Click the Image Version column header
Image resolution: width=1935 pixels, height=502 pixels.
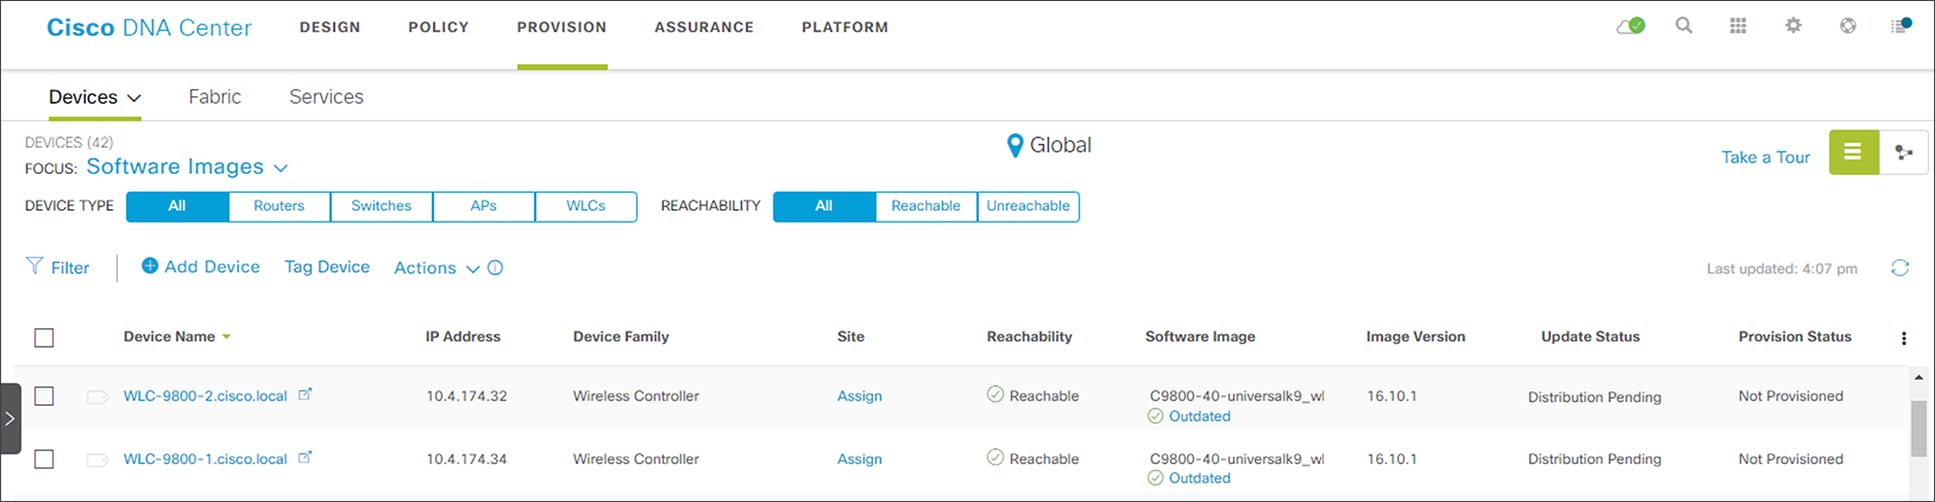[1415, 337]
